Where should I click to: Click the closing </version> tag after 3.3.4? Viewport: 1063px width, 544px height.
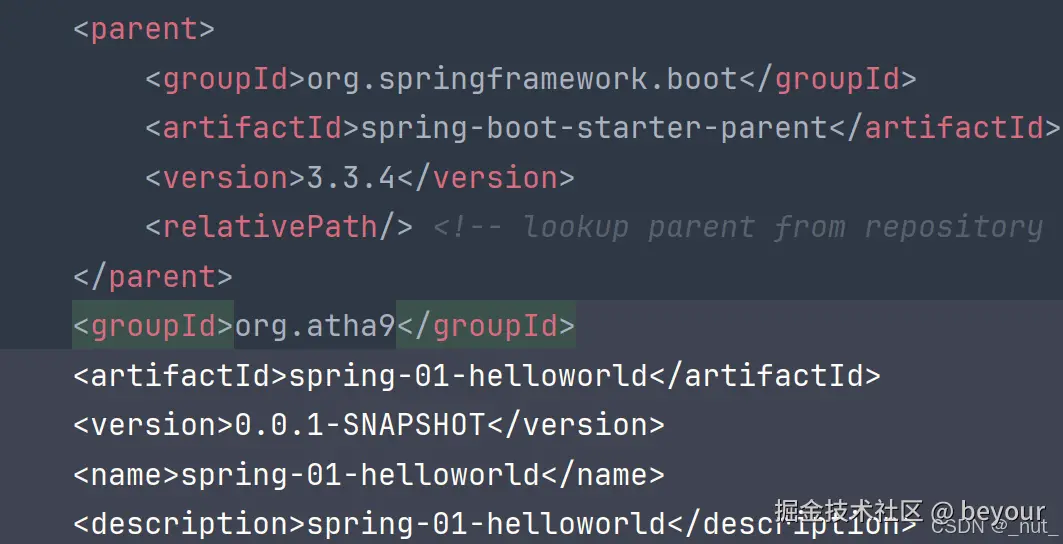tap(485, 178)
